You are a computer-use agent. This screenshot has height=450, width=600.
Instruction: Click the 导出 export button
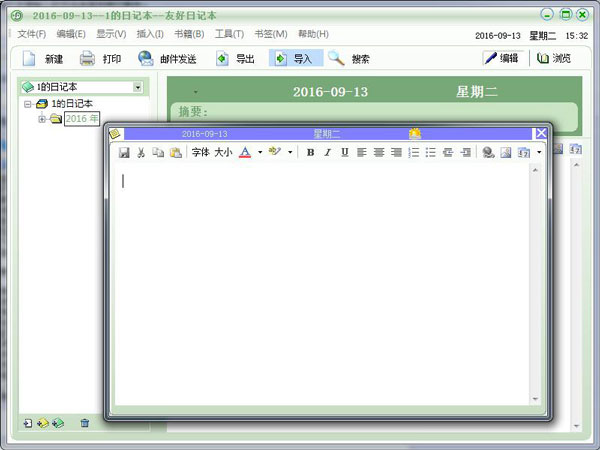pyautogui.click(x=235, y=59)
